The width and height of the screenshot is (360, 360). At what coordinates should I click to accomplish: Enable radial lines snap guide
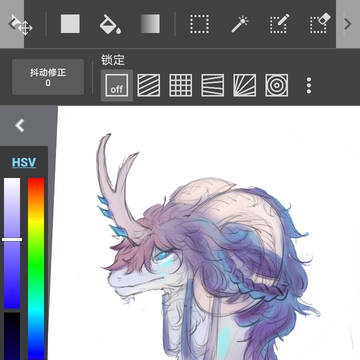point(245,85)
